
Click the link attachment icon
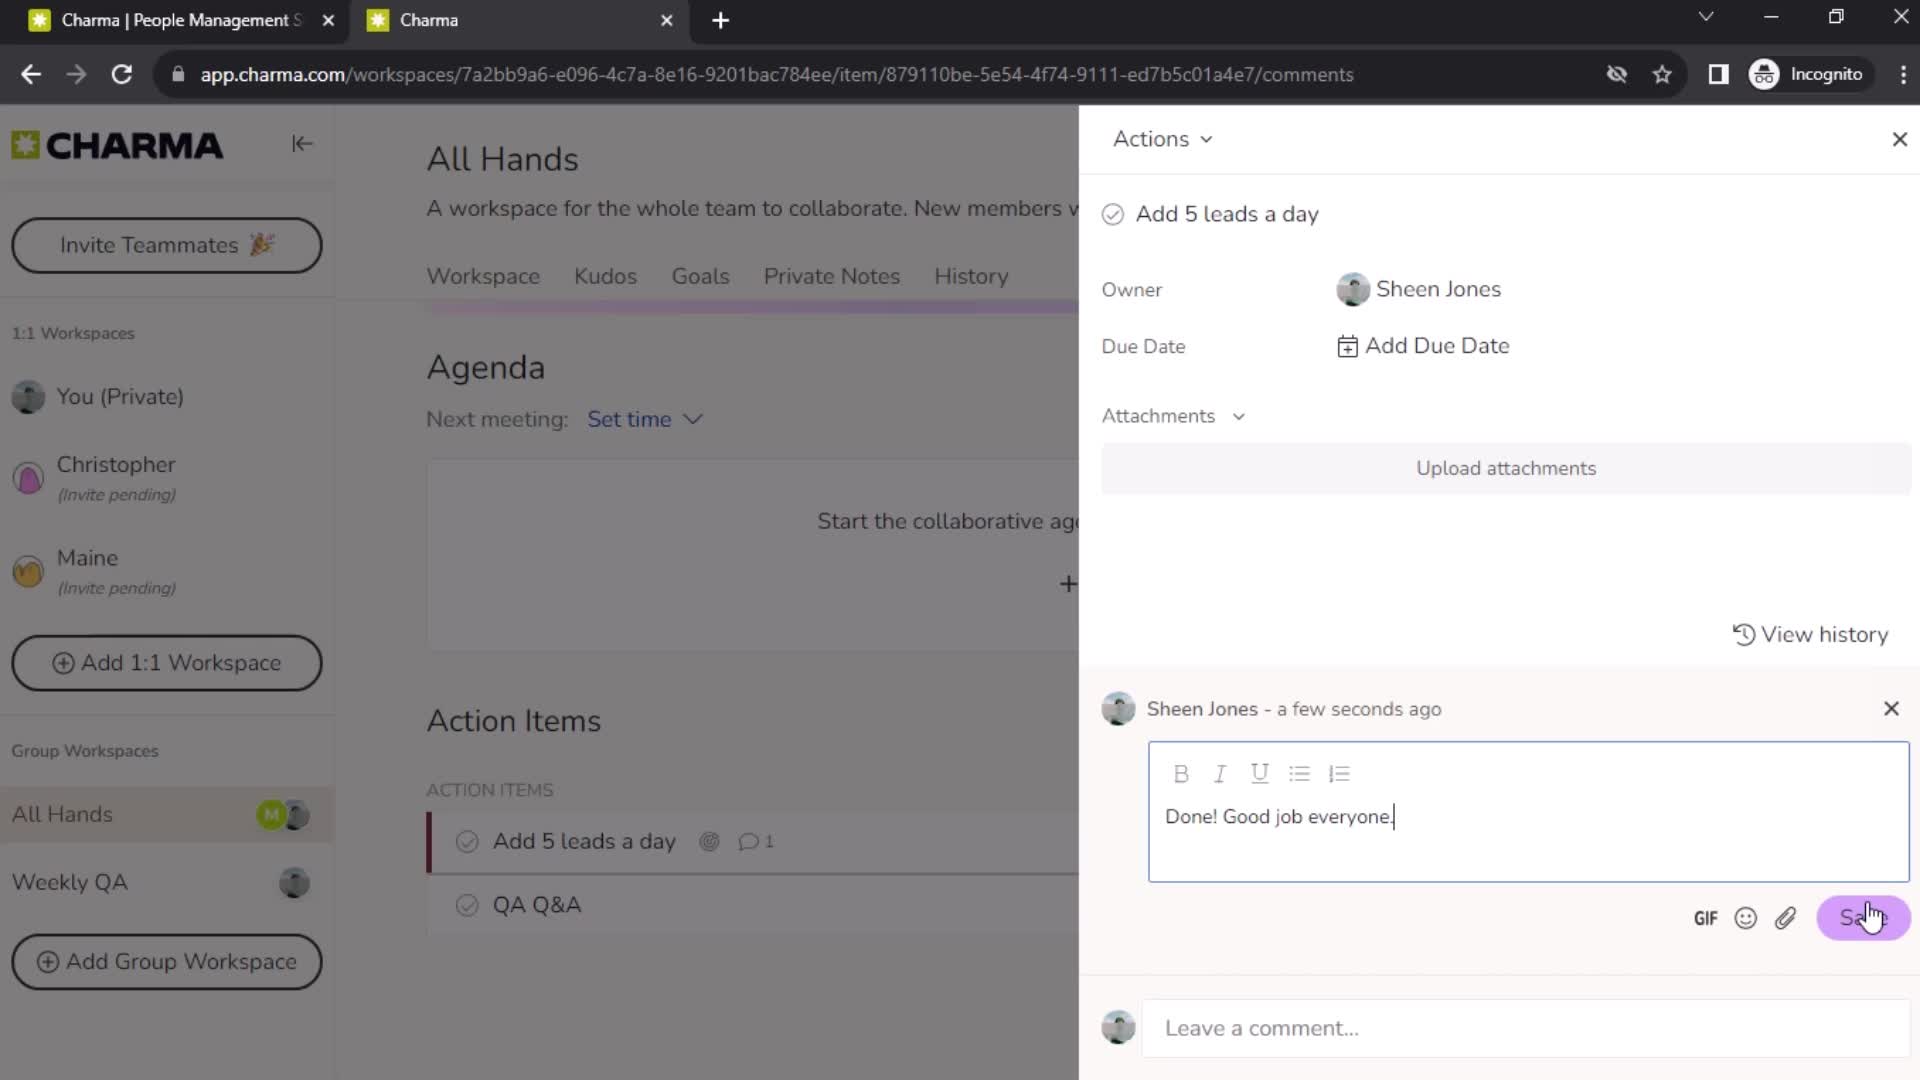[1787, 916]
